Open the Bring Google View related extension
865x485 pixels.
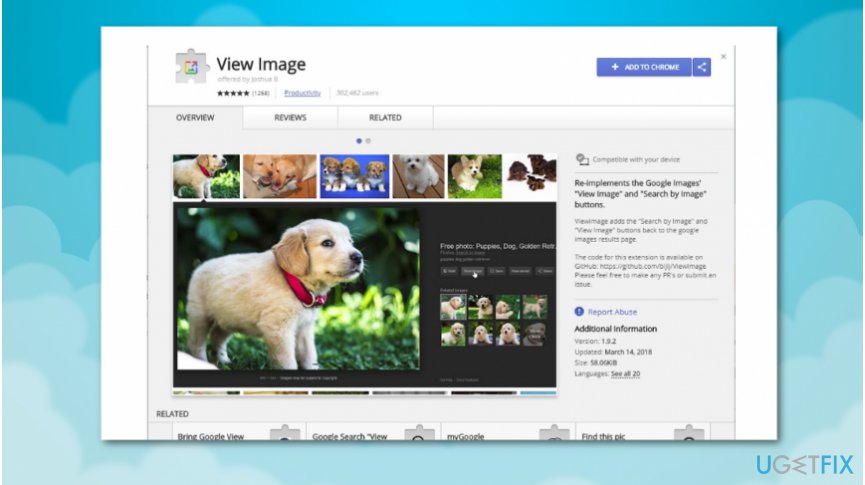click(239, 432)
